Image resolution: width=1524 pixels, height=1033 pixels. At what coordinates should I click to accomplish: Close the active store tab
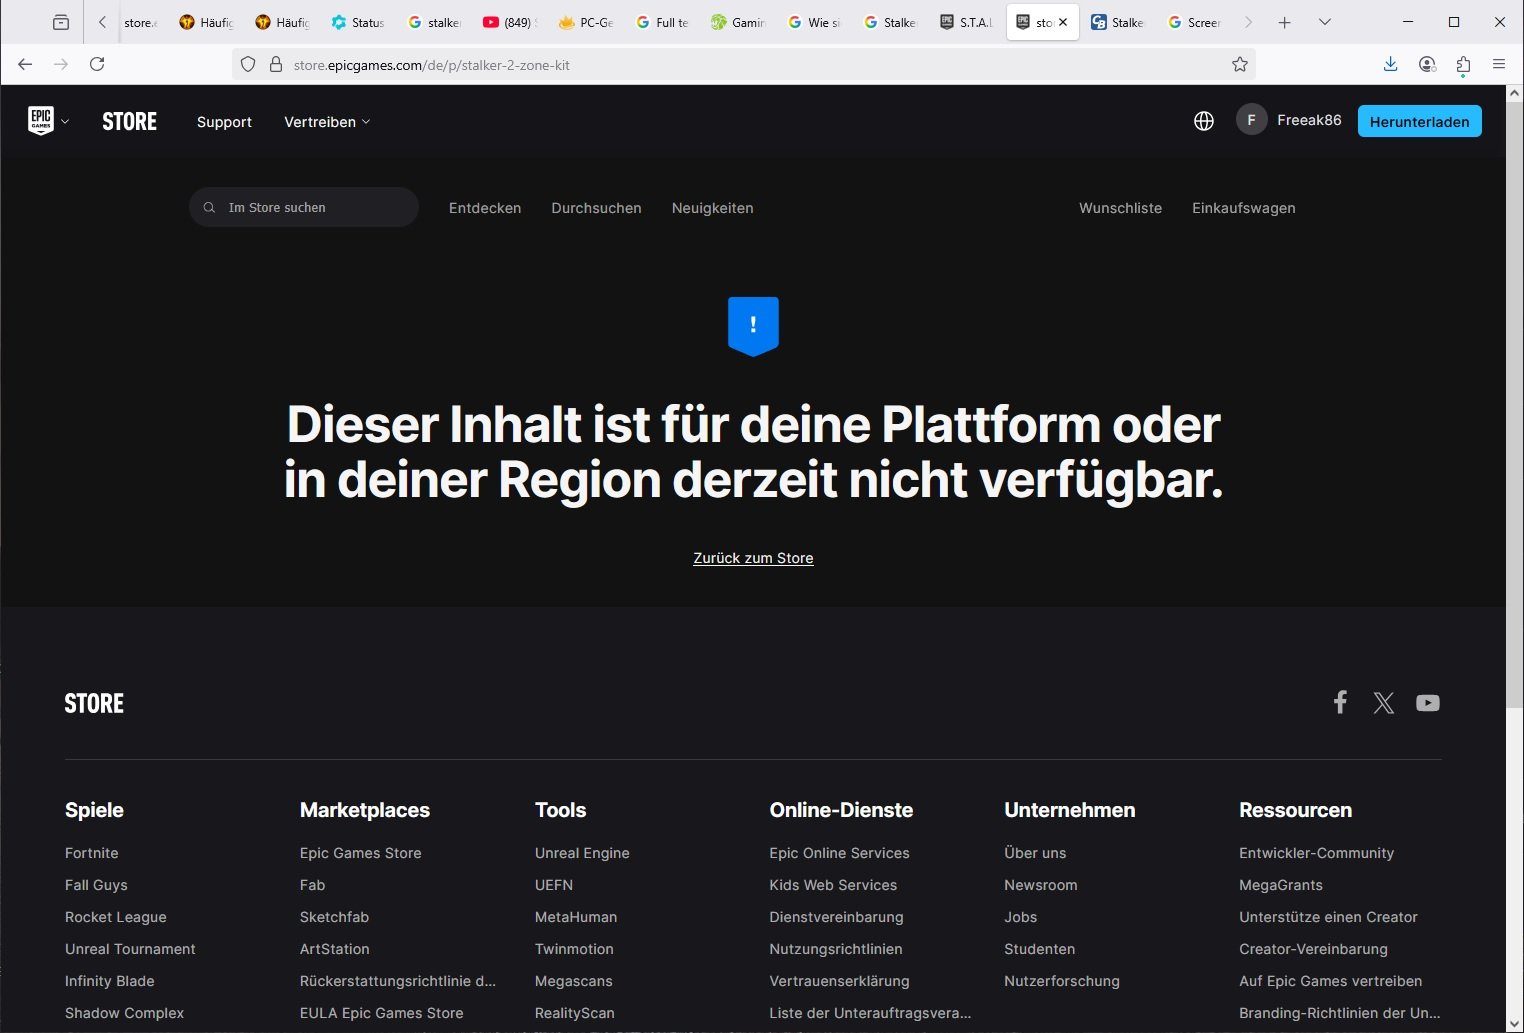click(1063, 22)
